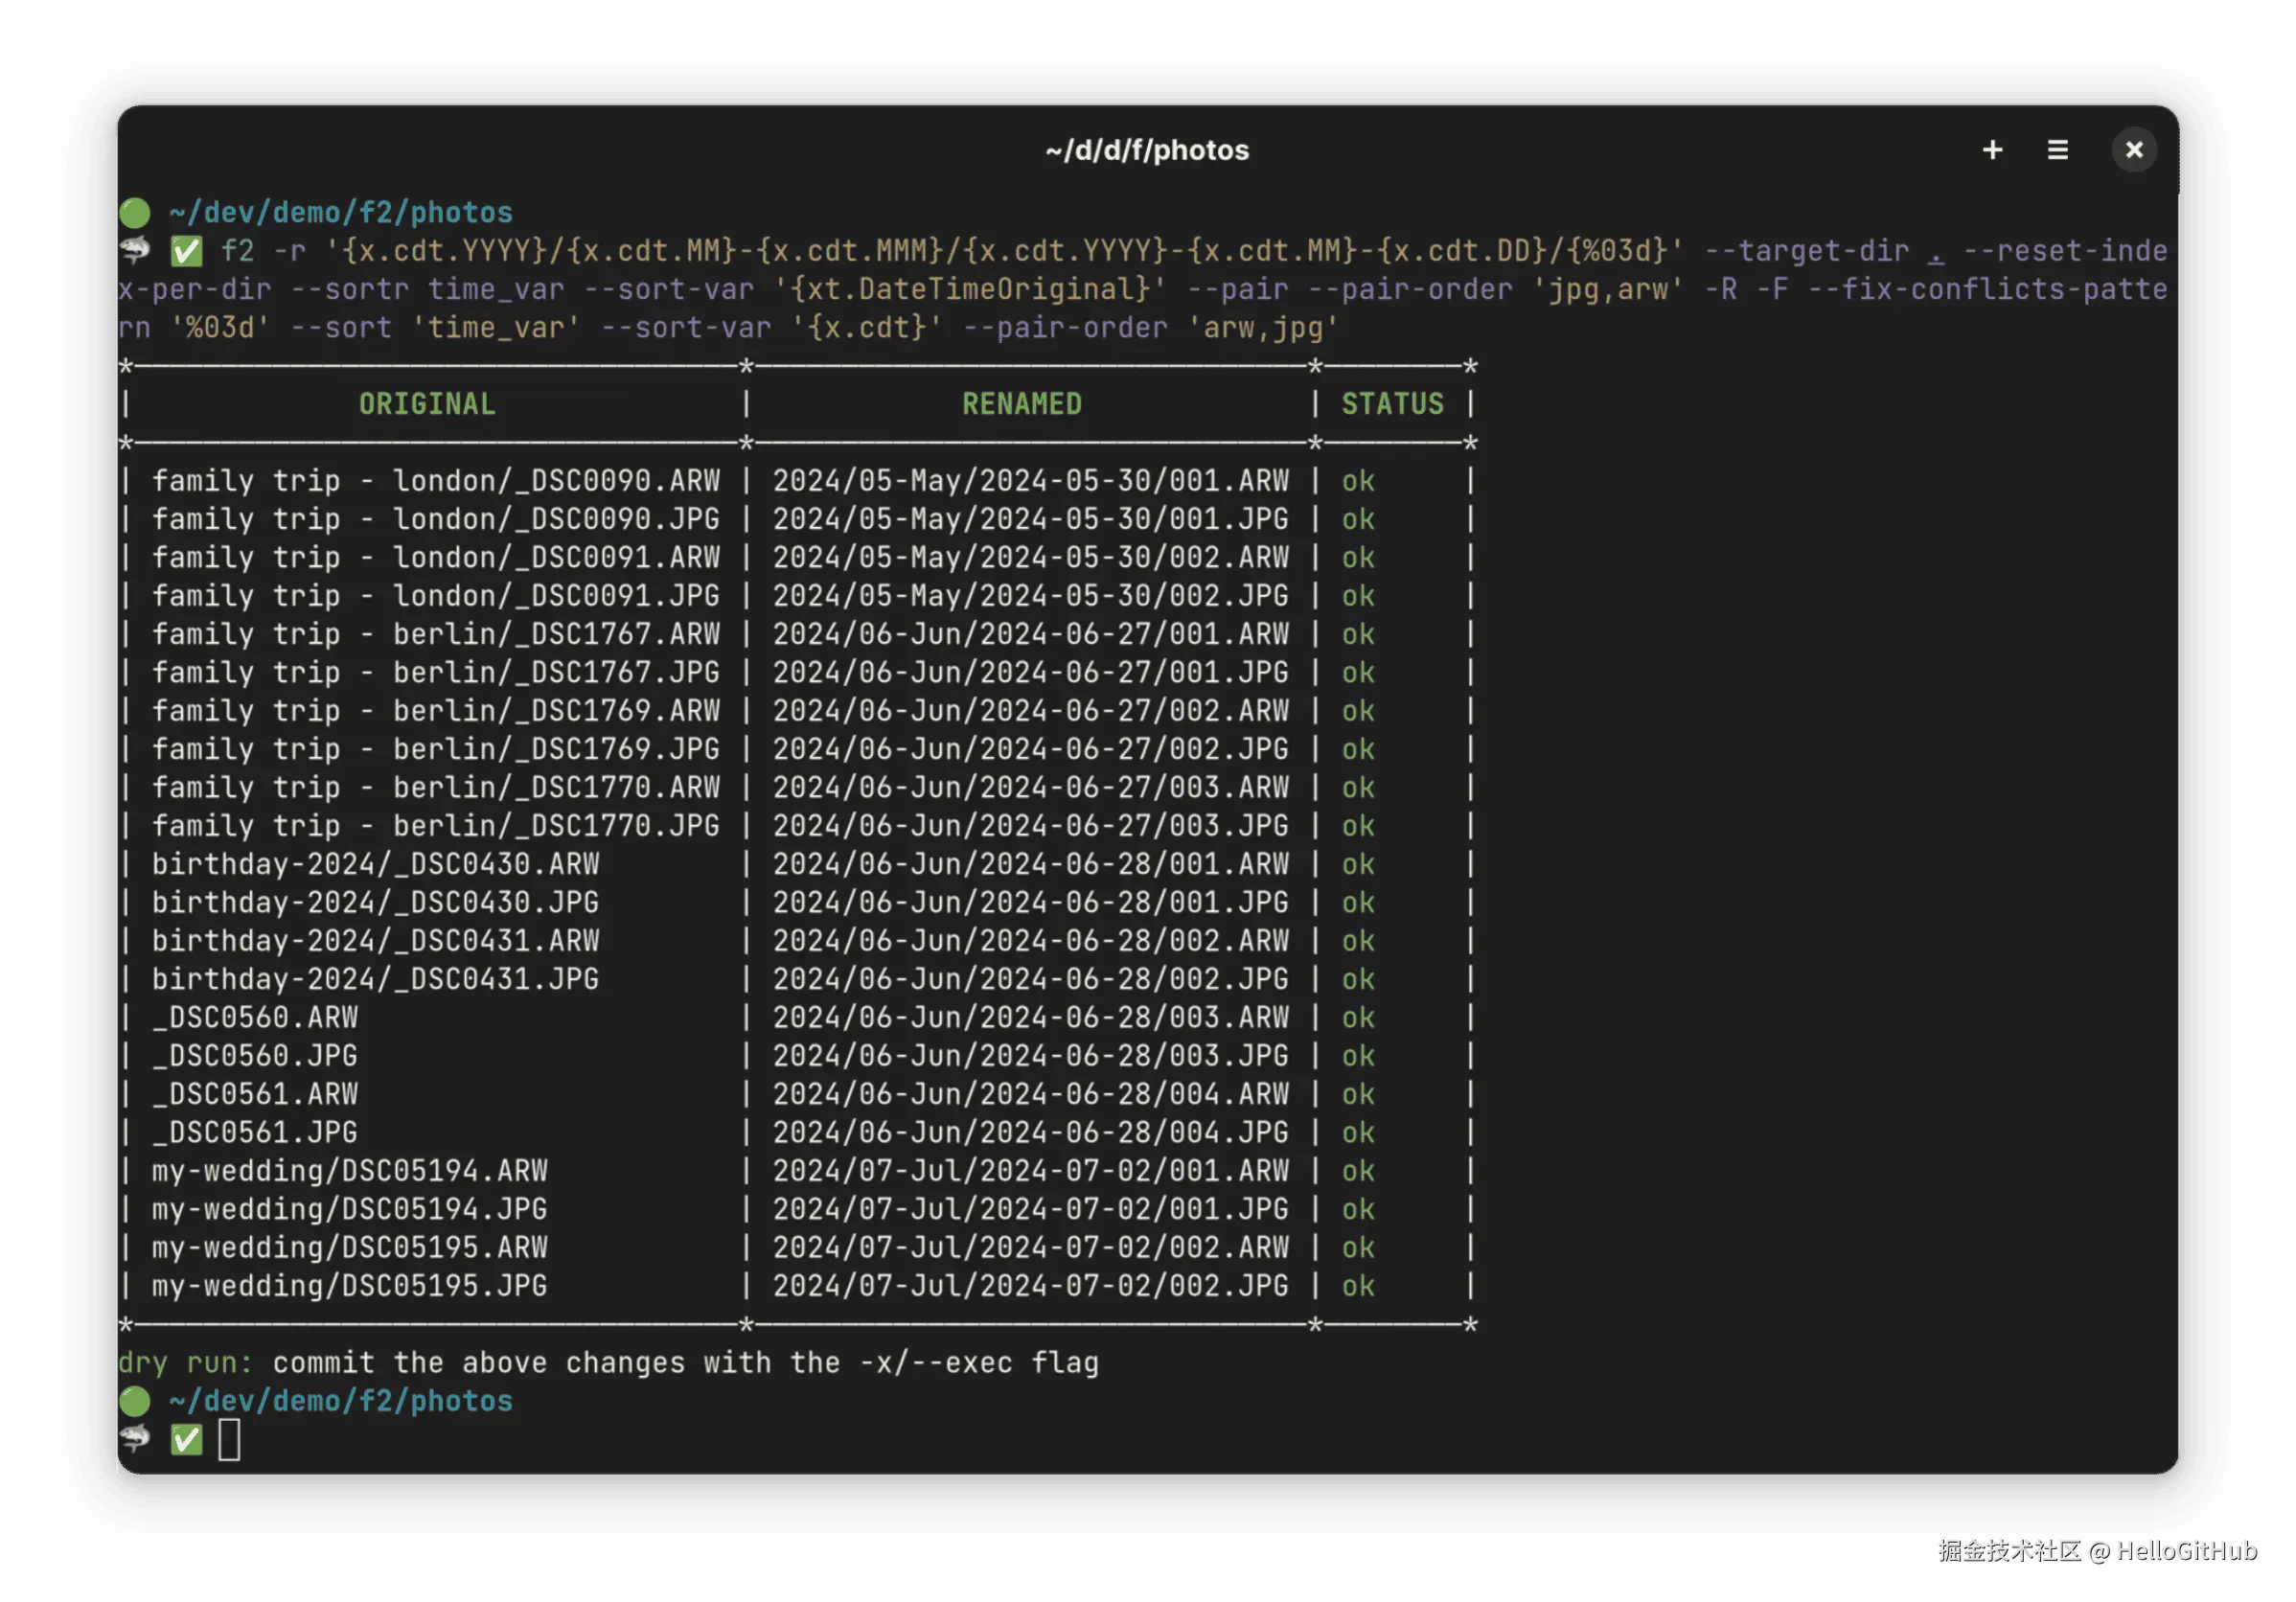This screenshot has width=2296, height=1602.
Task: Click the STATUS column header
Action: point(1392,404)
